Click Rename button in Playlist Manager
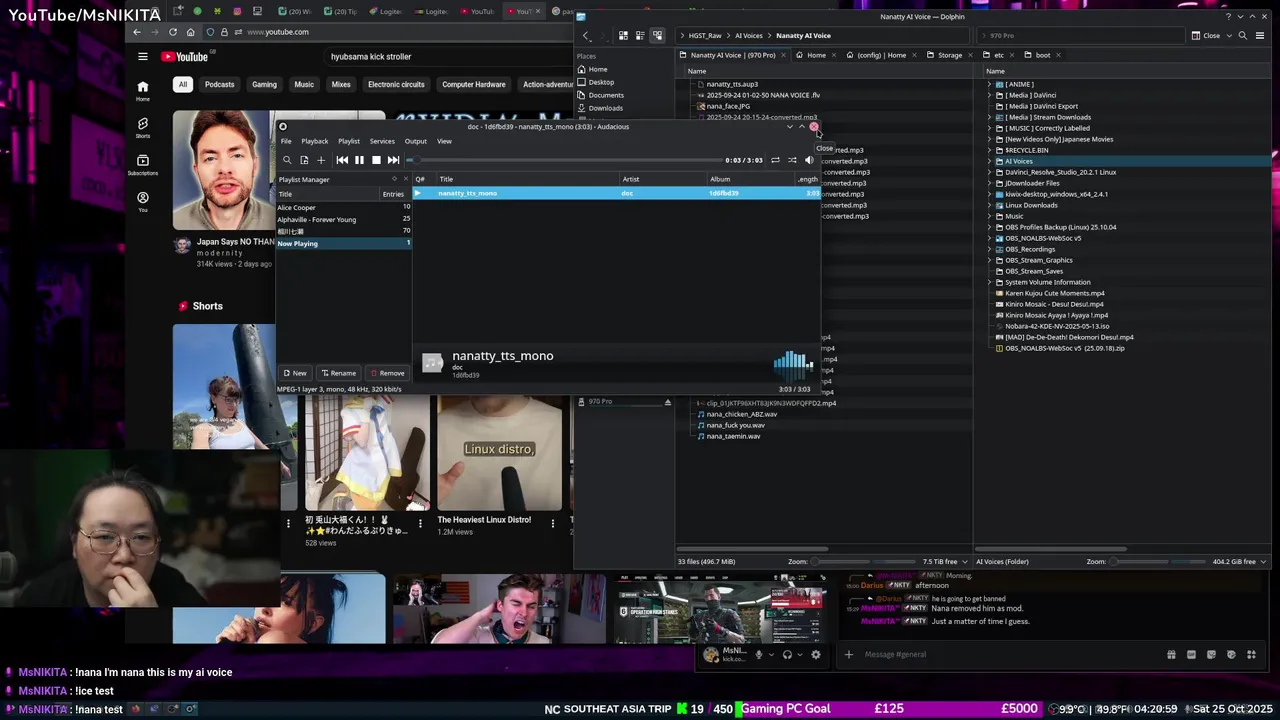Viewport: 1280px width, 720px height. (x=338, y=373)
